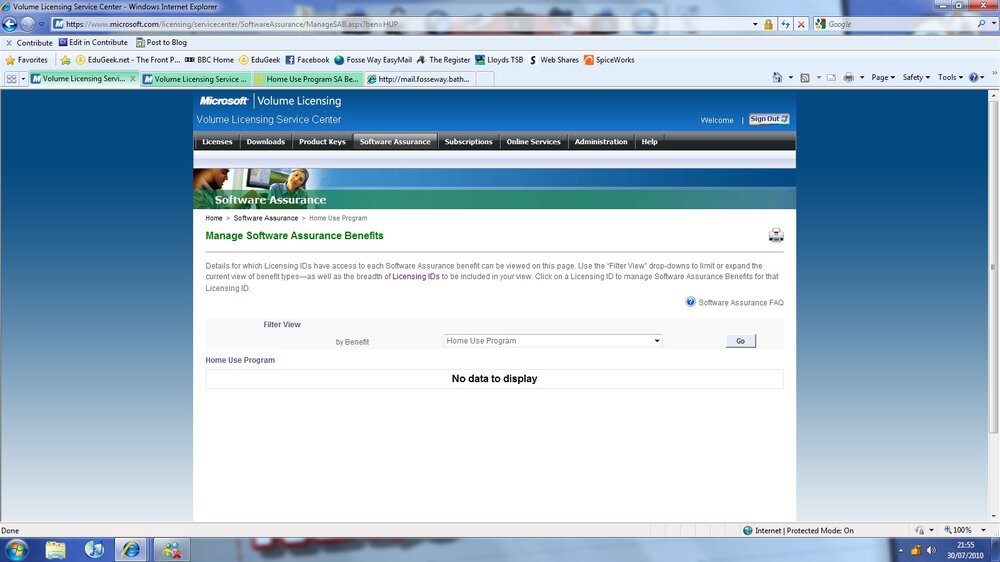
Task: Open the Tools menu dropdown
Action: point(950,77)
